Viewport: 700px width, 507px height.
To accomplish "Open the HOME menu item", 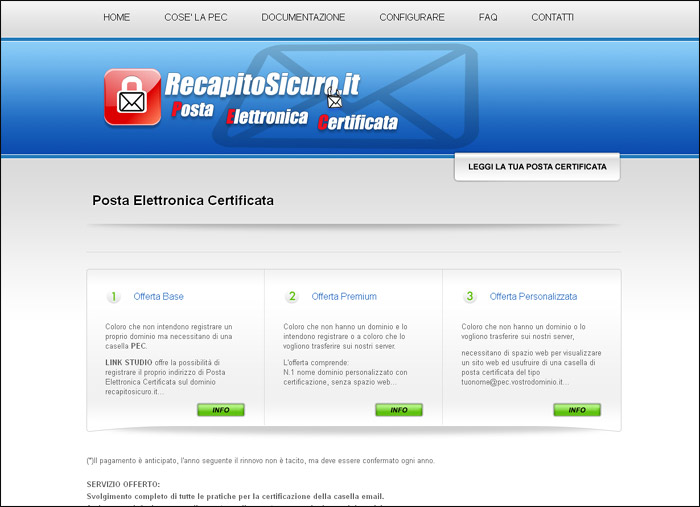I will coord(117,17).
